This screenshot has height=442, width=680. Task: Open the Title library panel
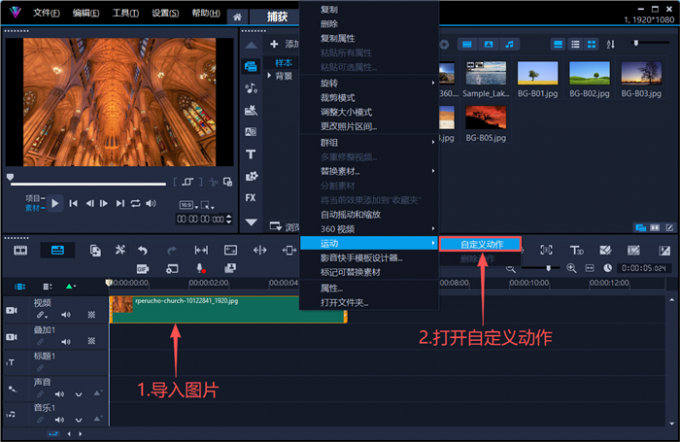pos(251,154)
